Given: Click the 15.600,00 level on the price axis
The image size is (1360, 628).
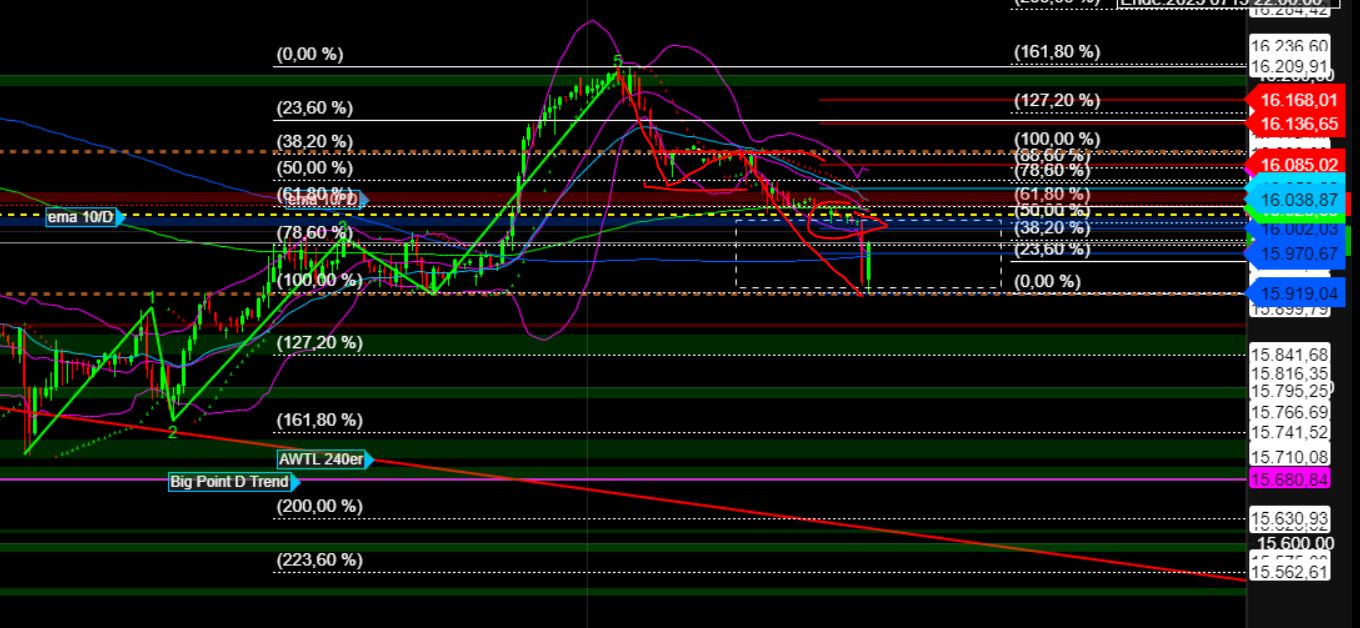Looking at the screenshot, I should pyautogui.click(x=1296, y=543).
